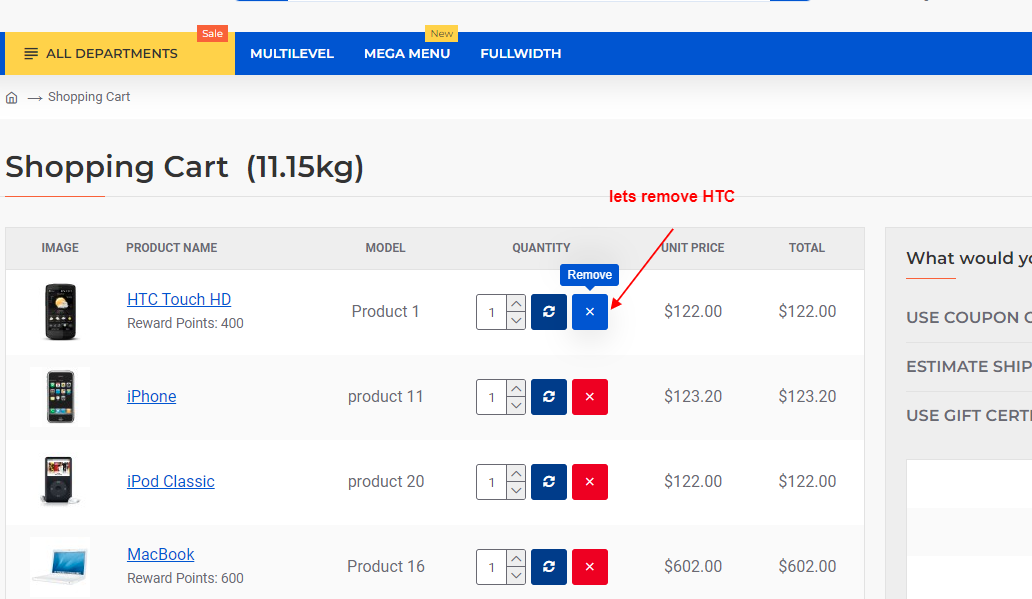Screen dimensions: 1032x599
Task: Click MacBook's Reward Points: 600 text
Action: pos(185,578)
